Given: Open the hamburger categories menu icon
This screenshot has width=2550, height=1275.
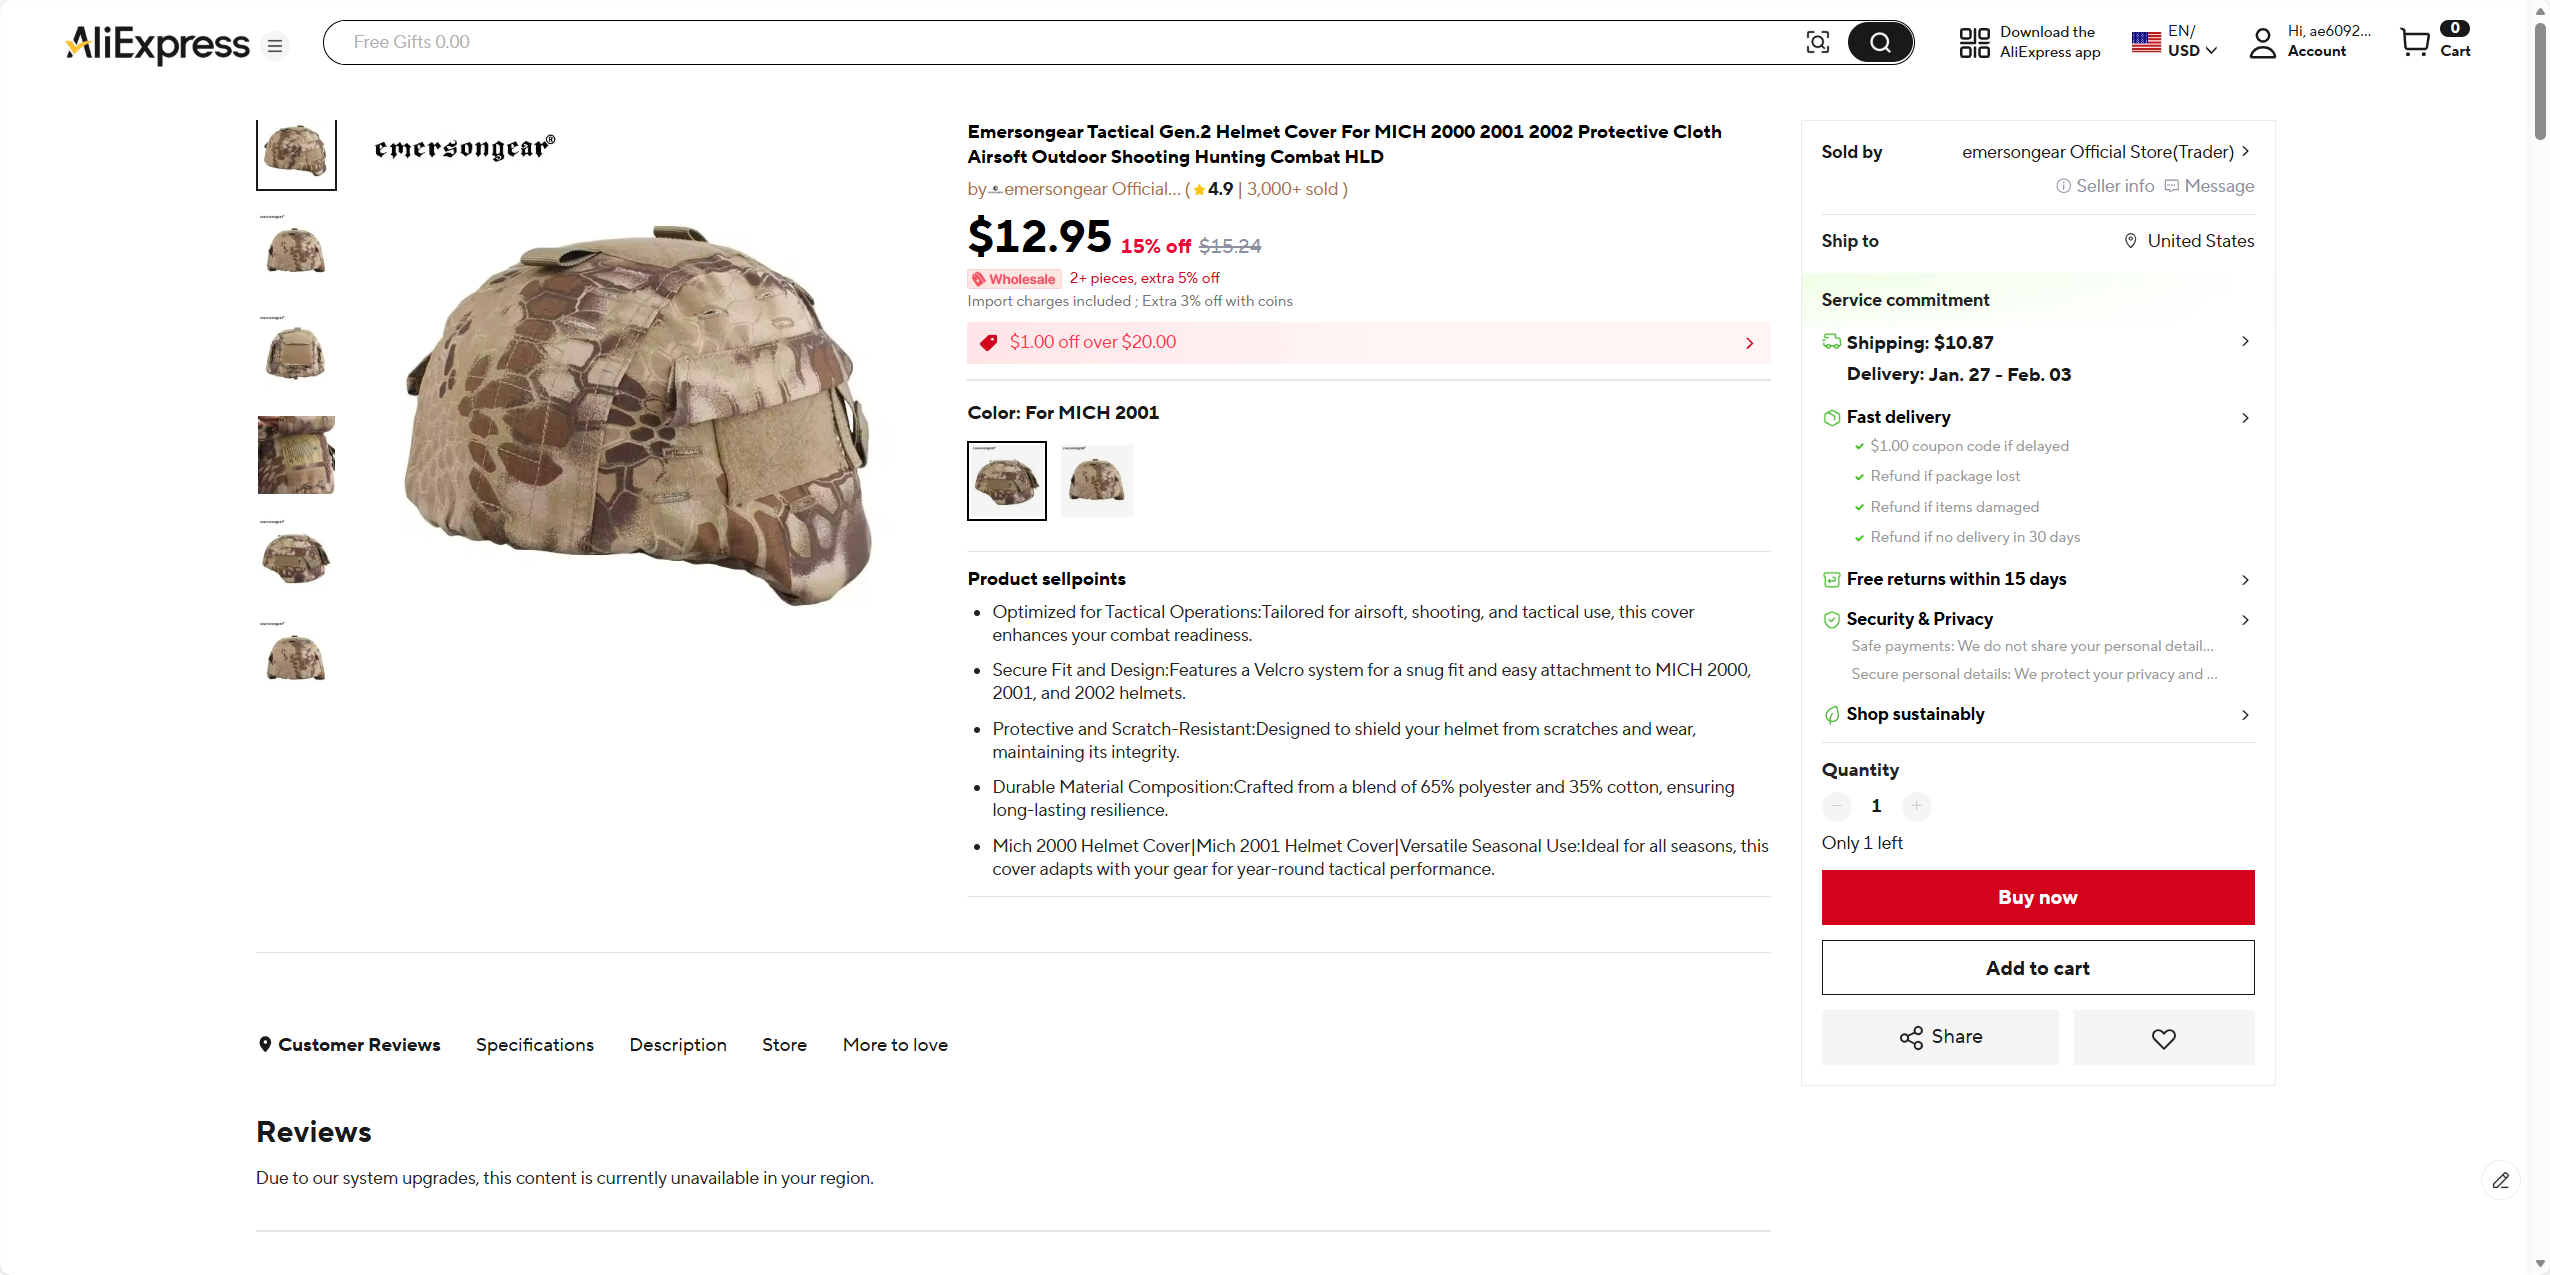Looking at the screenshot, I should [275, 46].
